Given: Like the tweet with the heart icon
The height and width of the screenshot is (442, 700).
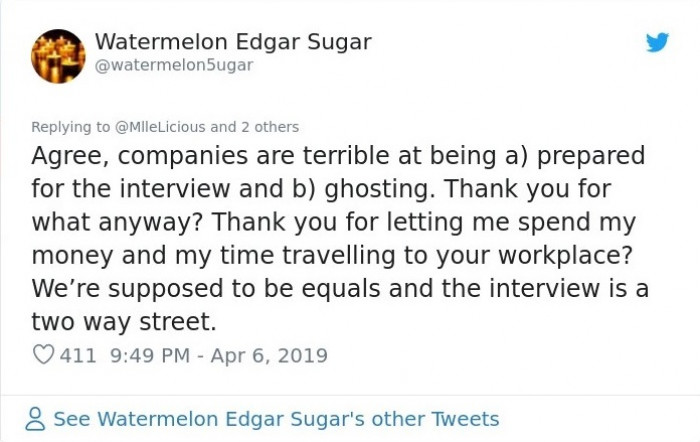Looking at the screenshot, I should pos(43,355).
